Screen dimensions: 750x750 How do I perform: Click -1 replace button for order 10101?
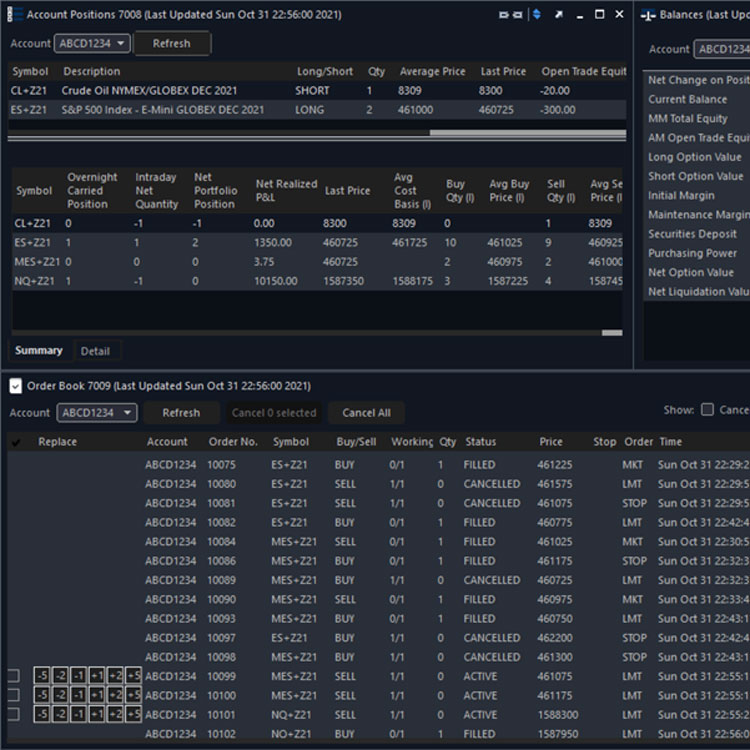[x=78, y=714]
